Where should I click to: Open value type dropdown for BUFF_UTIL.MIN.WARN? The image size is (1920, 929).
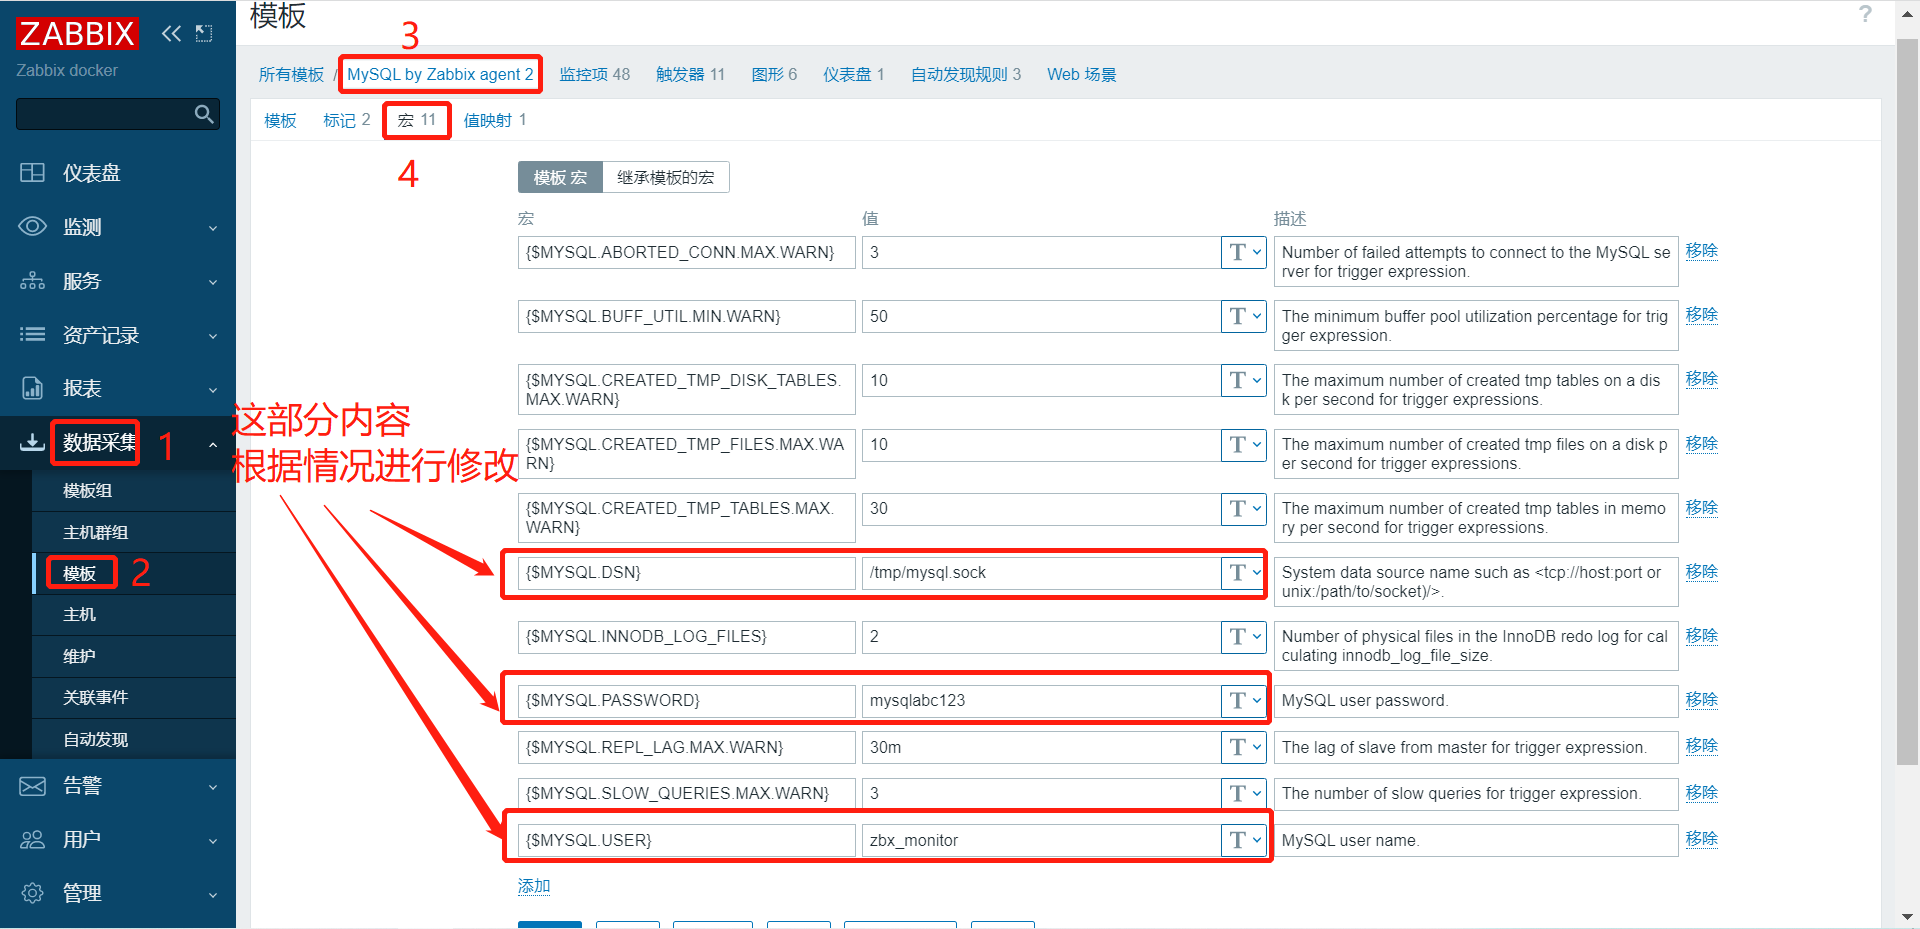pyautogui.click(x=1243, y=317)
